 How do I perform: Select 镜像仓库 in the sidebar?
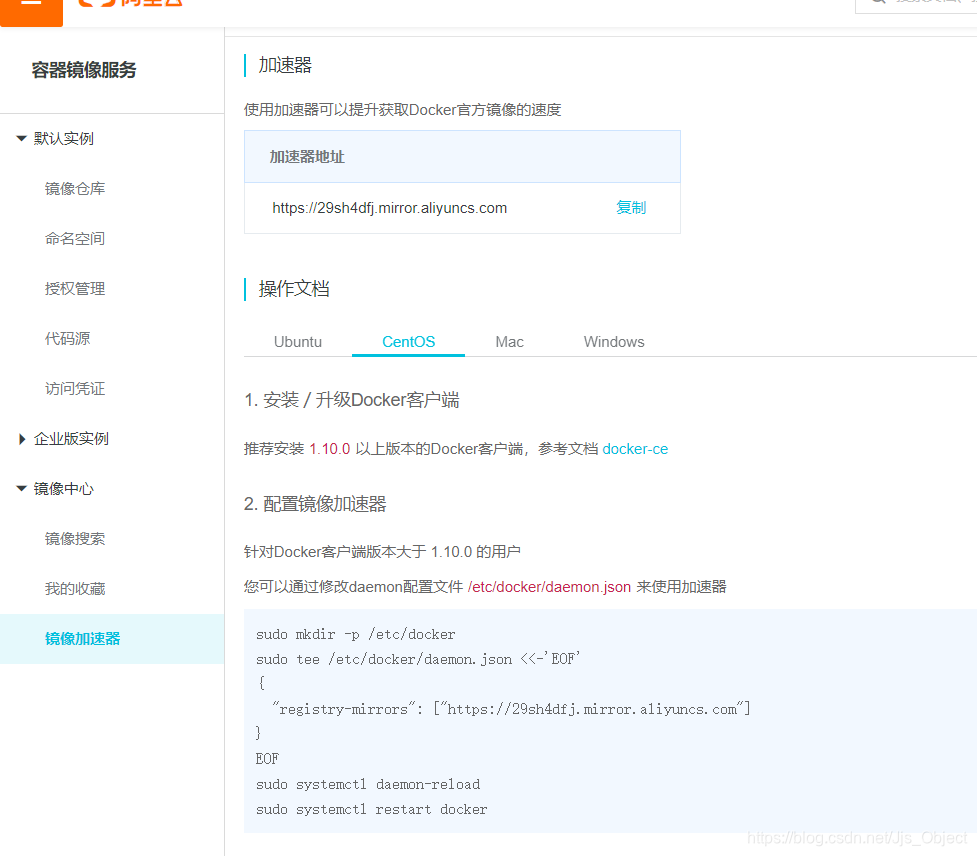tap(74, 188)
